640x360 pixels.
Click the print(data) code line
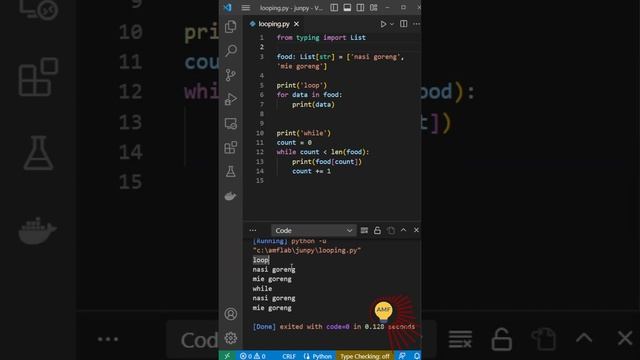click(313, 104)
